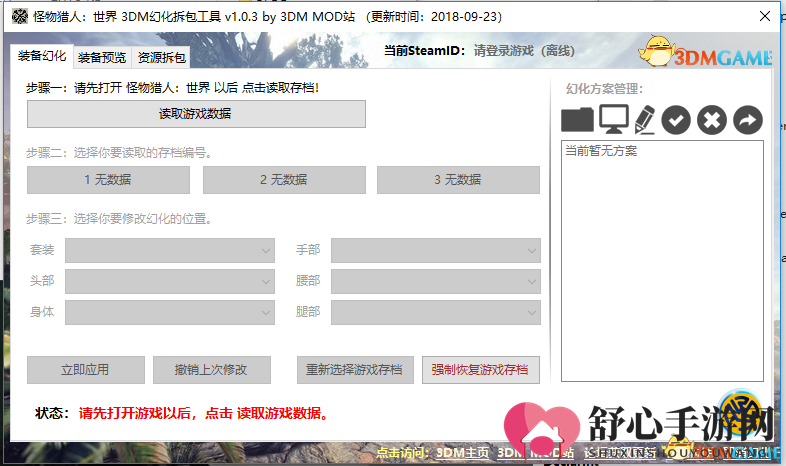Click the arrow share scheme icon
Screen dimensions: 786x466
[748, 120]
